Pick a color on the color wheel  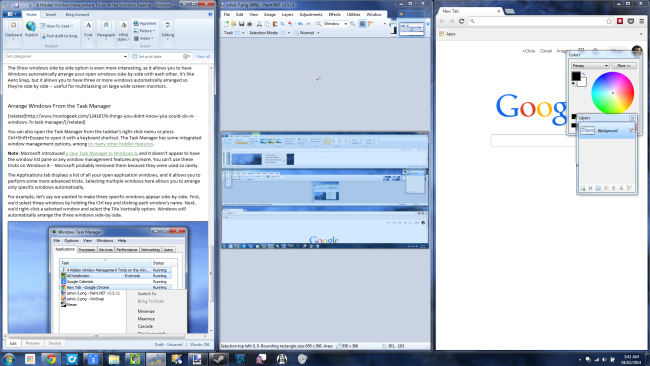pos(612,93)
